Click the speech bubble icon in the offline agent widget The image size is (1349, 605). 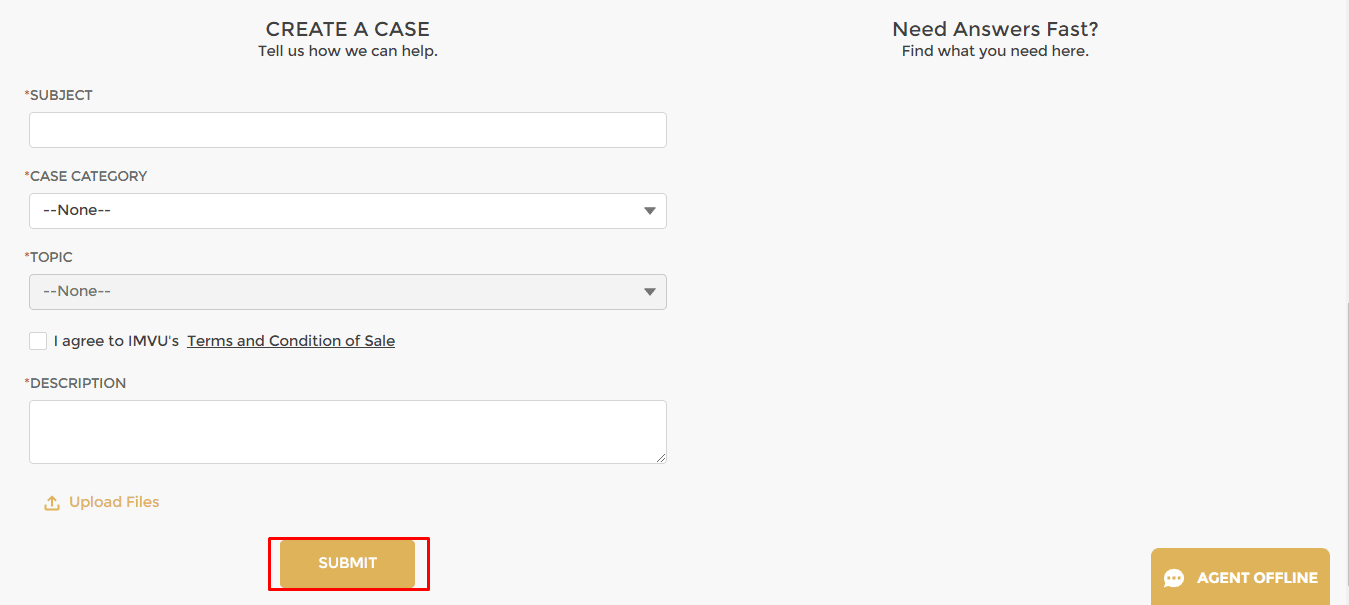1171,577
